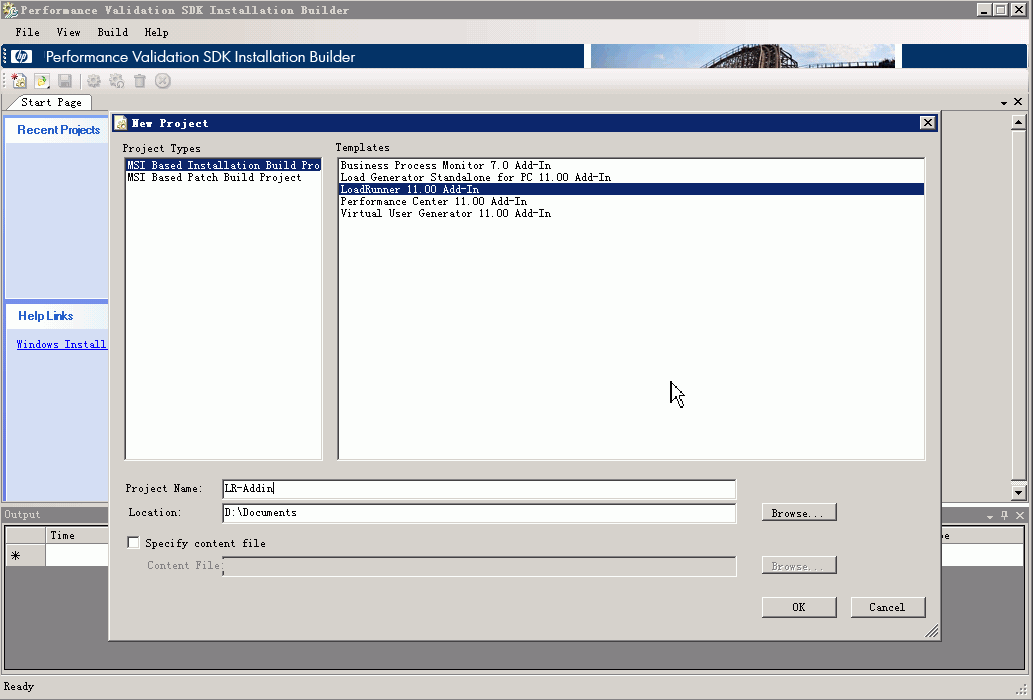
Task: Click the dialog resize grip corner
Action: [932, 632]
